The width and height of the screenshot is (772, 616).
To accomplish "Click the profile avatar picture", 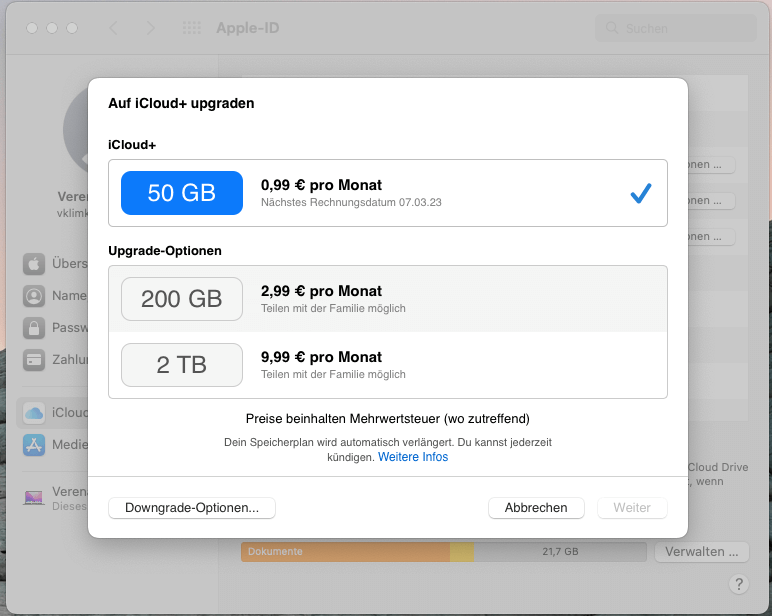I will tap(76, 130).
